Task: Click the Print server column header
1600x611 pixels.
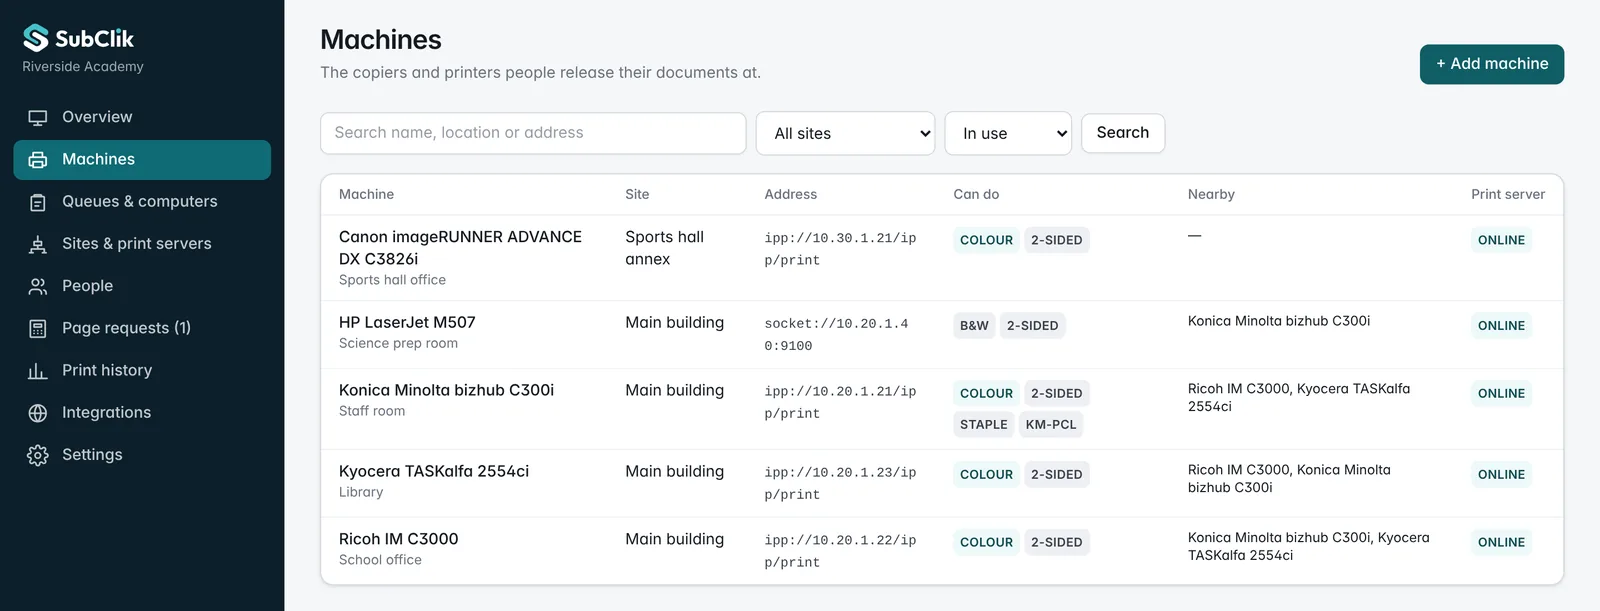Action: (1508, 195)
